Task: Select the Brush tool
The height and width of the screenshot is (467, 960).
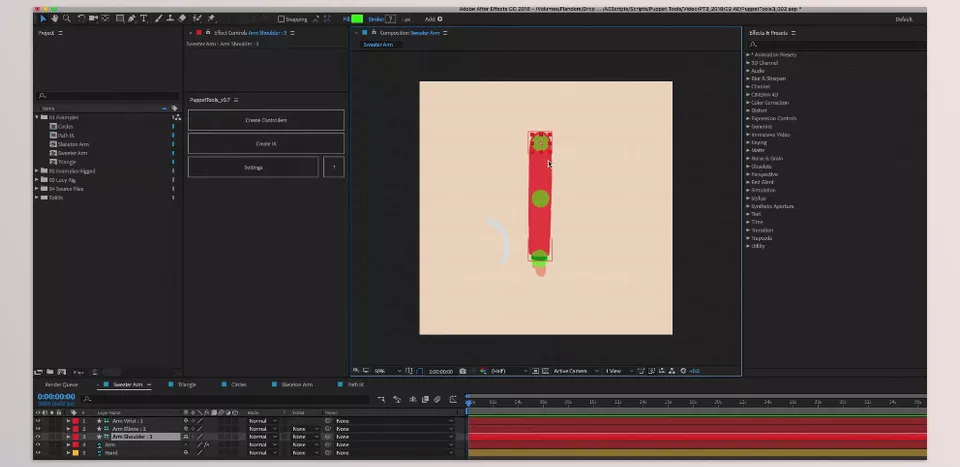Action: pyautogui.click(x=159, y=19)
